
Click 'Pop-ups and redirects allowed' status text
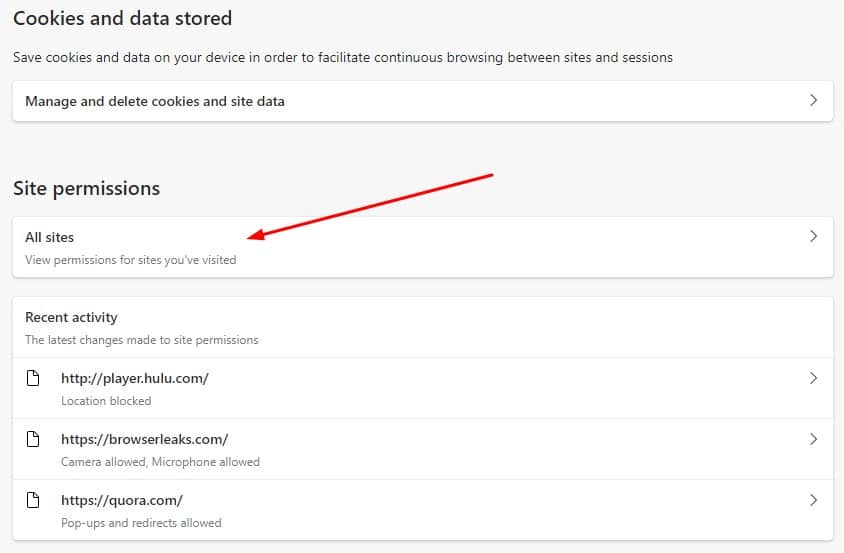coord(141,522)
